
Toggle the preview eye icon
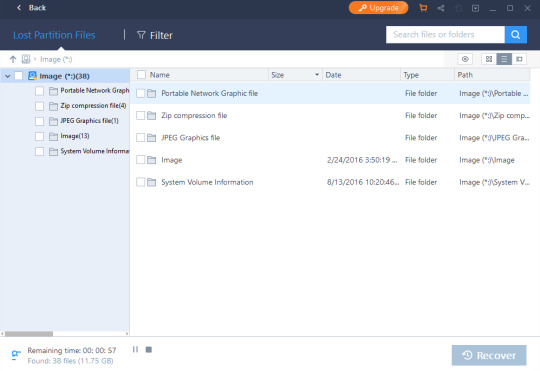pyautogui.click(x=465, y=59)
